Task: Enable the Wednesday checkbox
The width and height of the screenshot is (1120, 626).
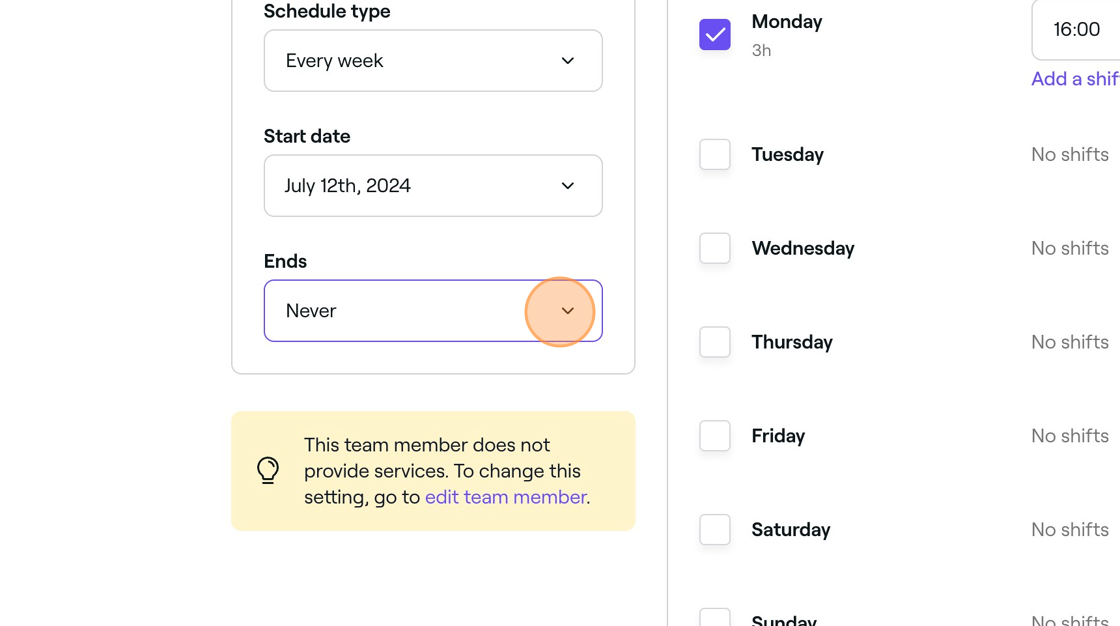Action: point(714,248)
